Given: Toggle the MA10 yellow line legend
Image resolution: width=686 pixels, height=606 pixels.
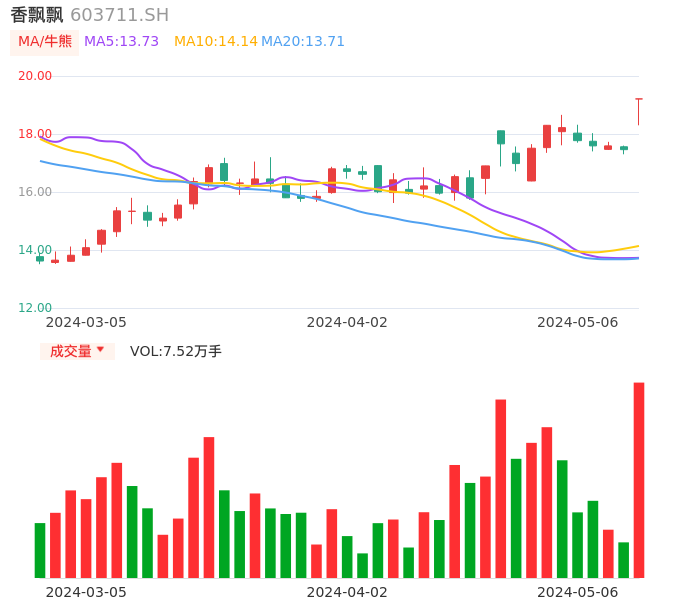Looking at the screenshot, I should pos(215,42).
